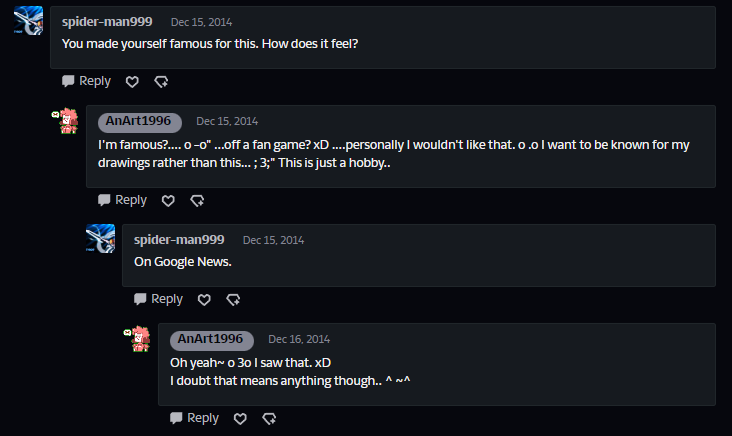
Task: Reply to the 'On Google News.' comment
Action: [158, 299]
